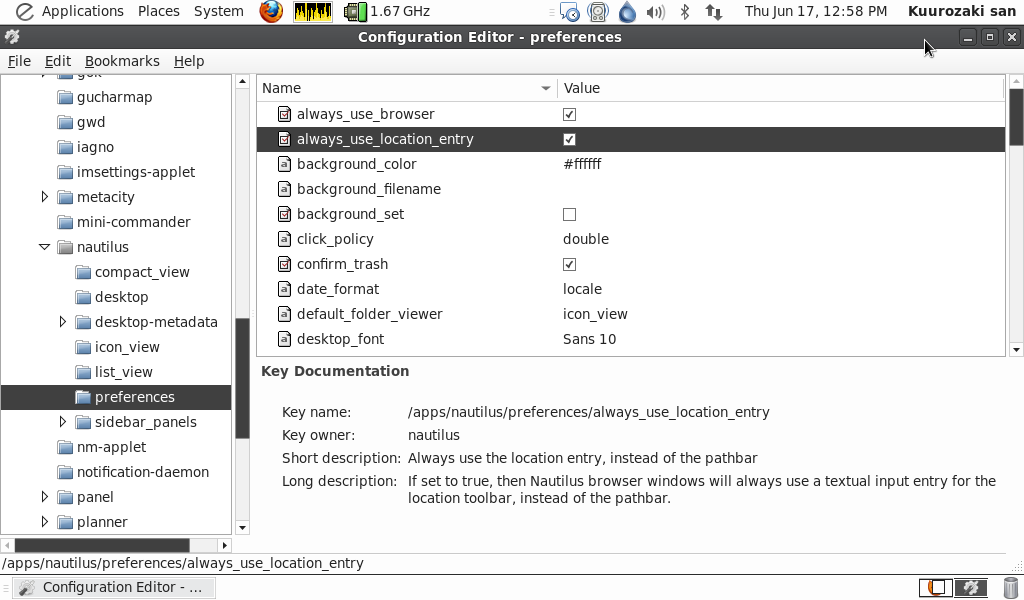Screen dimensions: 1024x600
Task: Click the Bluetooth icon in the panel
Action: [683, 11]
